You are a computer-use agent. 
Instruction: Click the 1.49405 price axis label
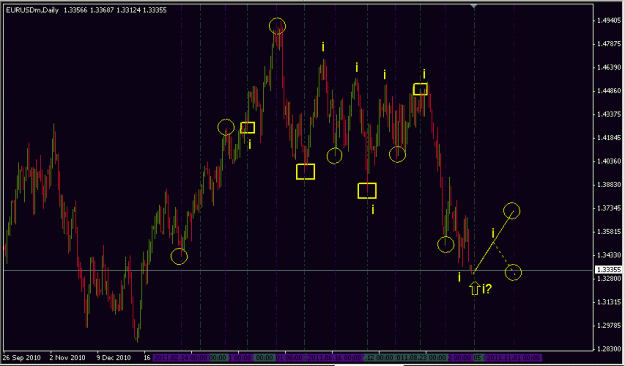608,20
